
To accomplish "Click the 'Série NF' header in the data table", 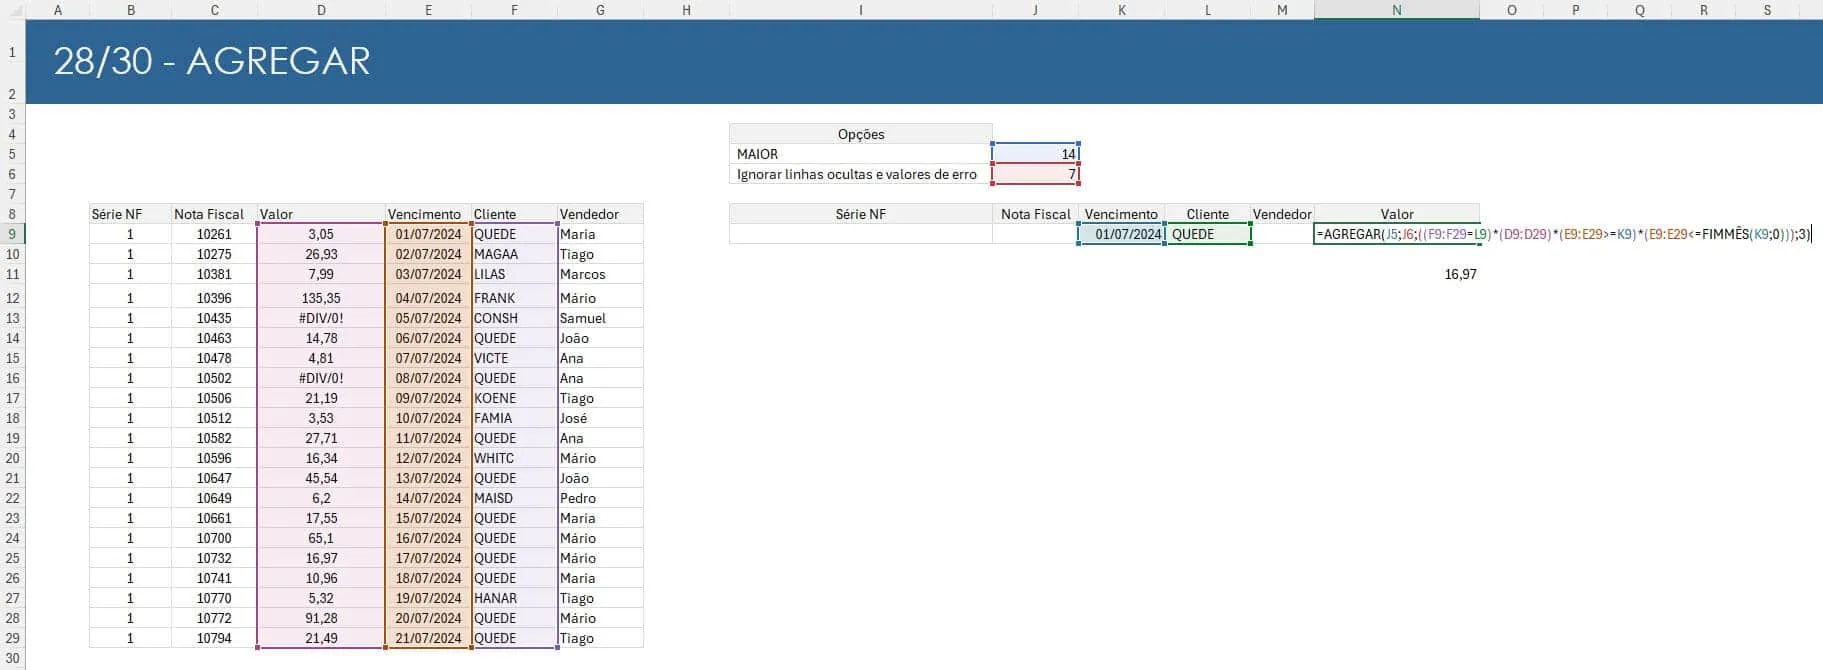I will (130, 214).
